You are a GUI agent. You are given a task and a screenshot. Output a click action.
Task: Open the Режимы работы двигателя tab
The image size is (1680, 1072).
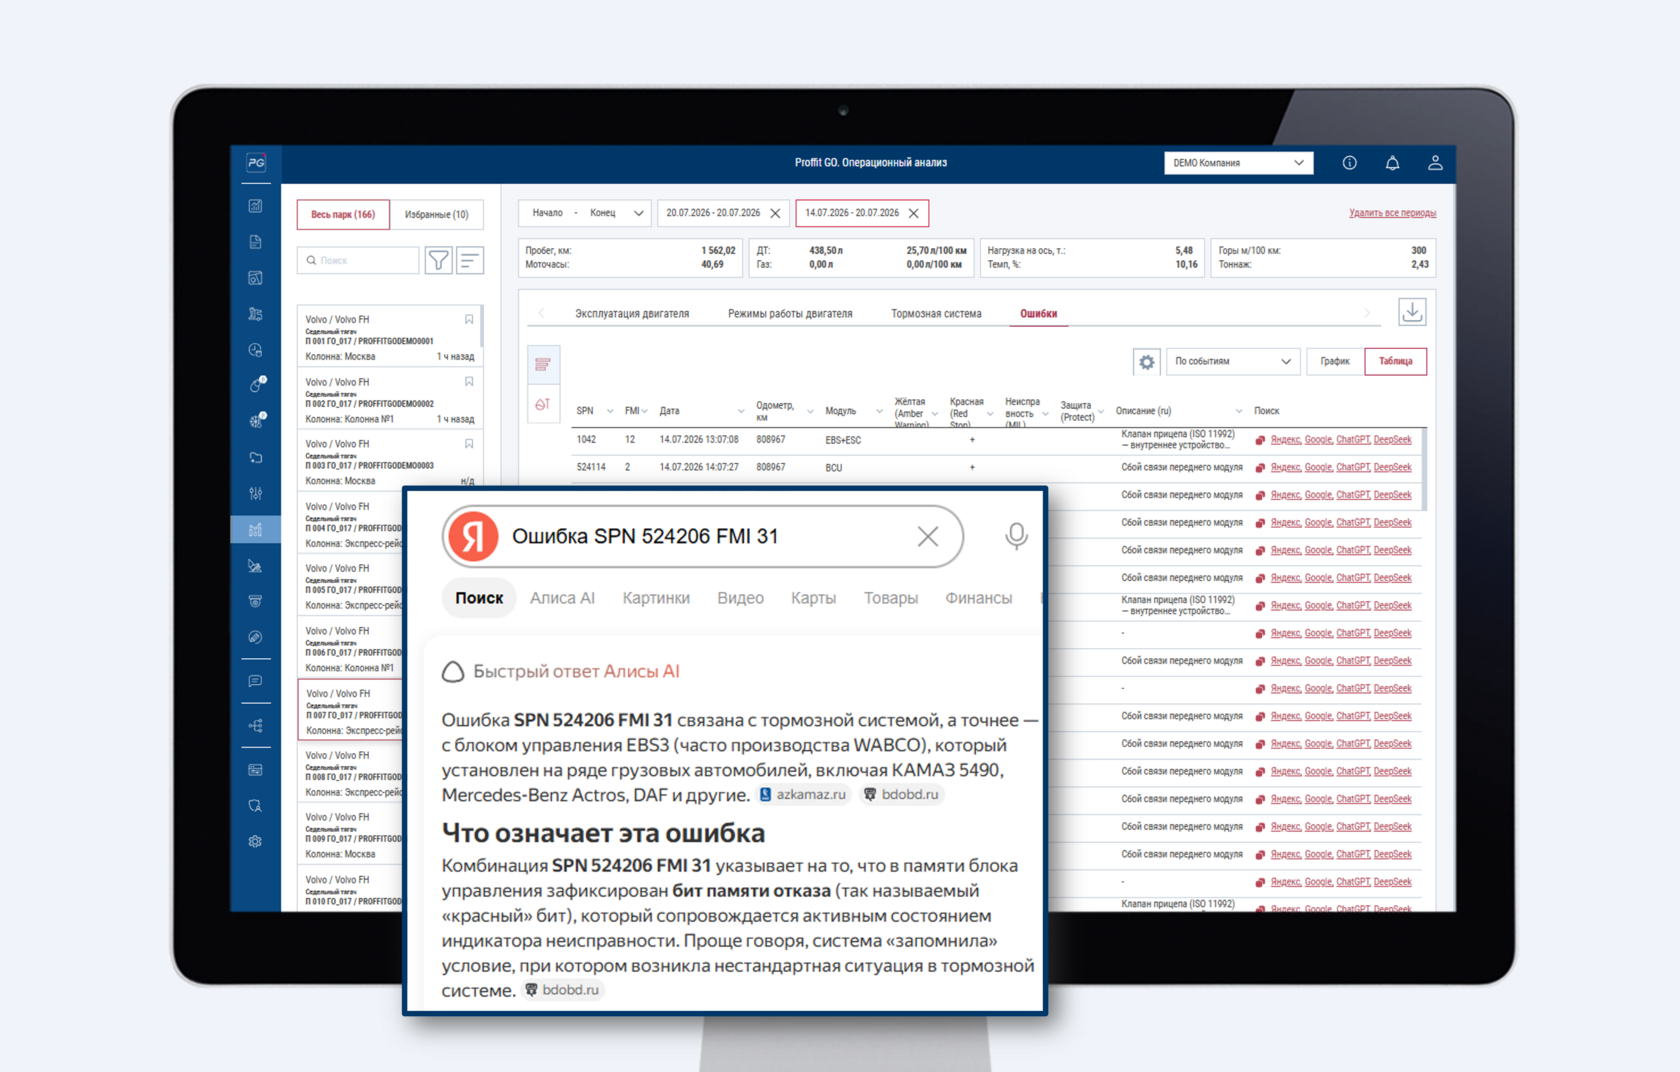pos(790,314)
